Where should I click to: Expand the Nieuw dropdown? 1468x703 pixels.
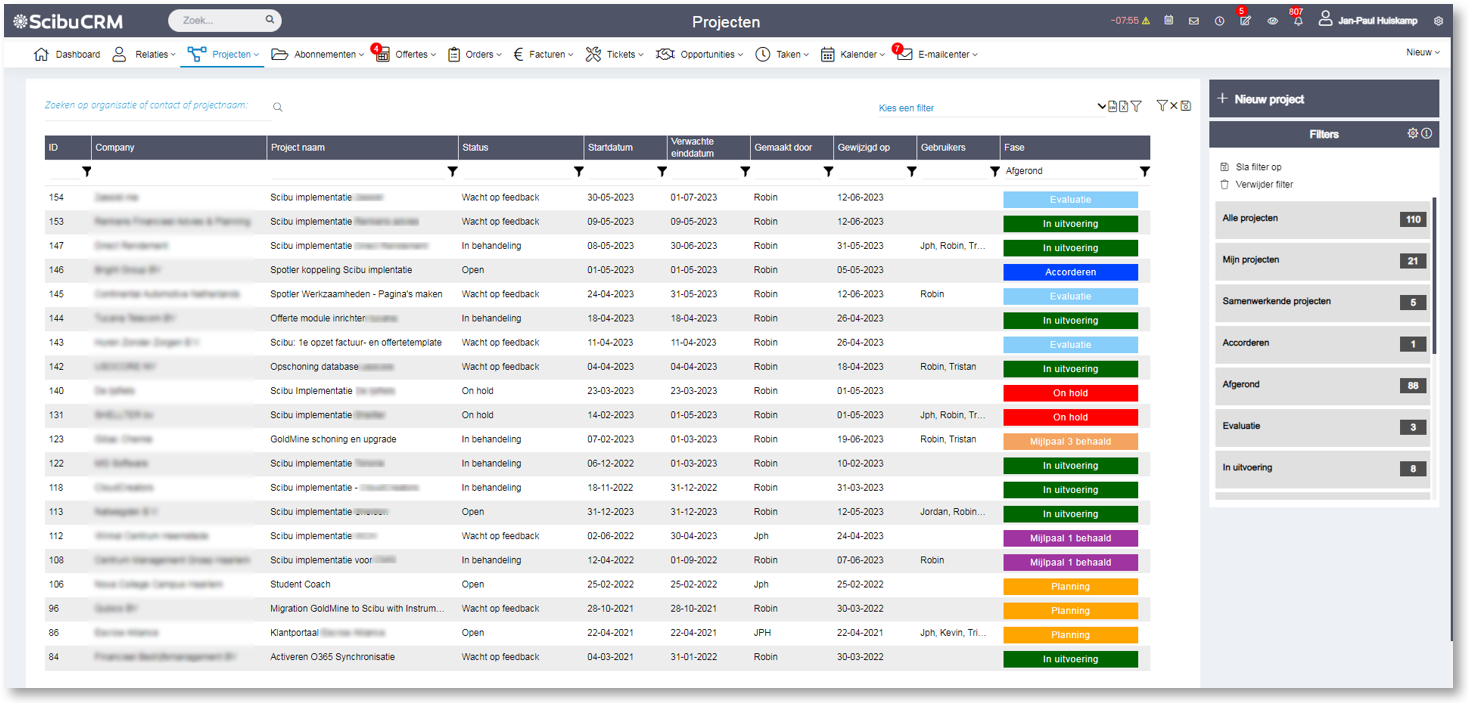1423,52
